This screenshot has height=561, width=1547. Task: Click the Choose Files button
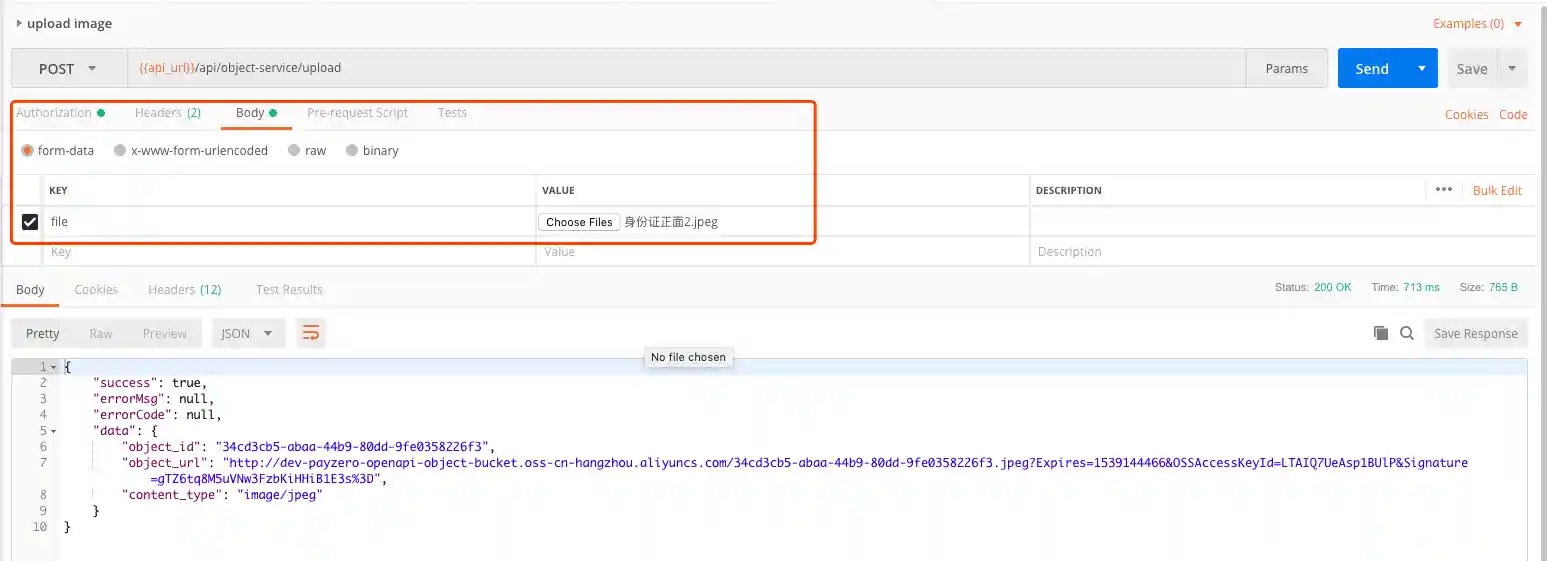[x=579, y=222]
